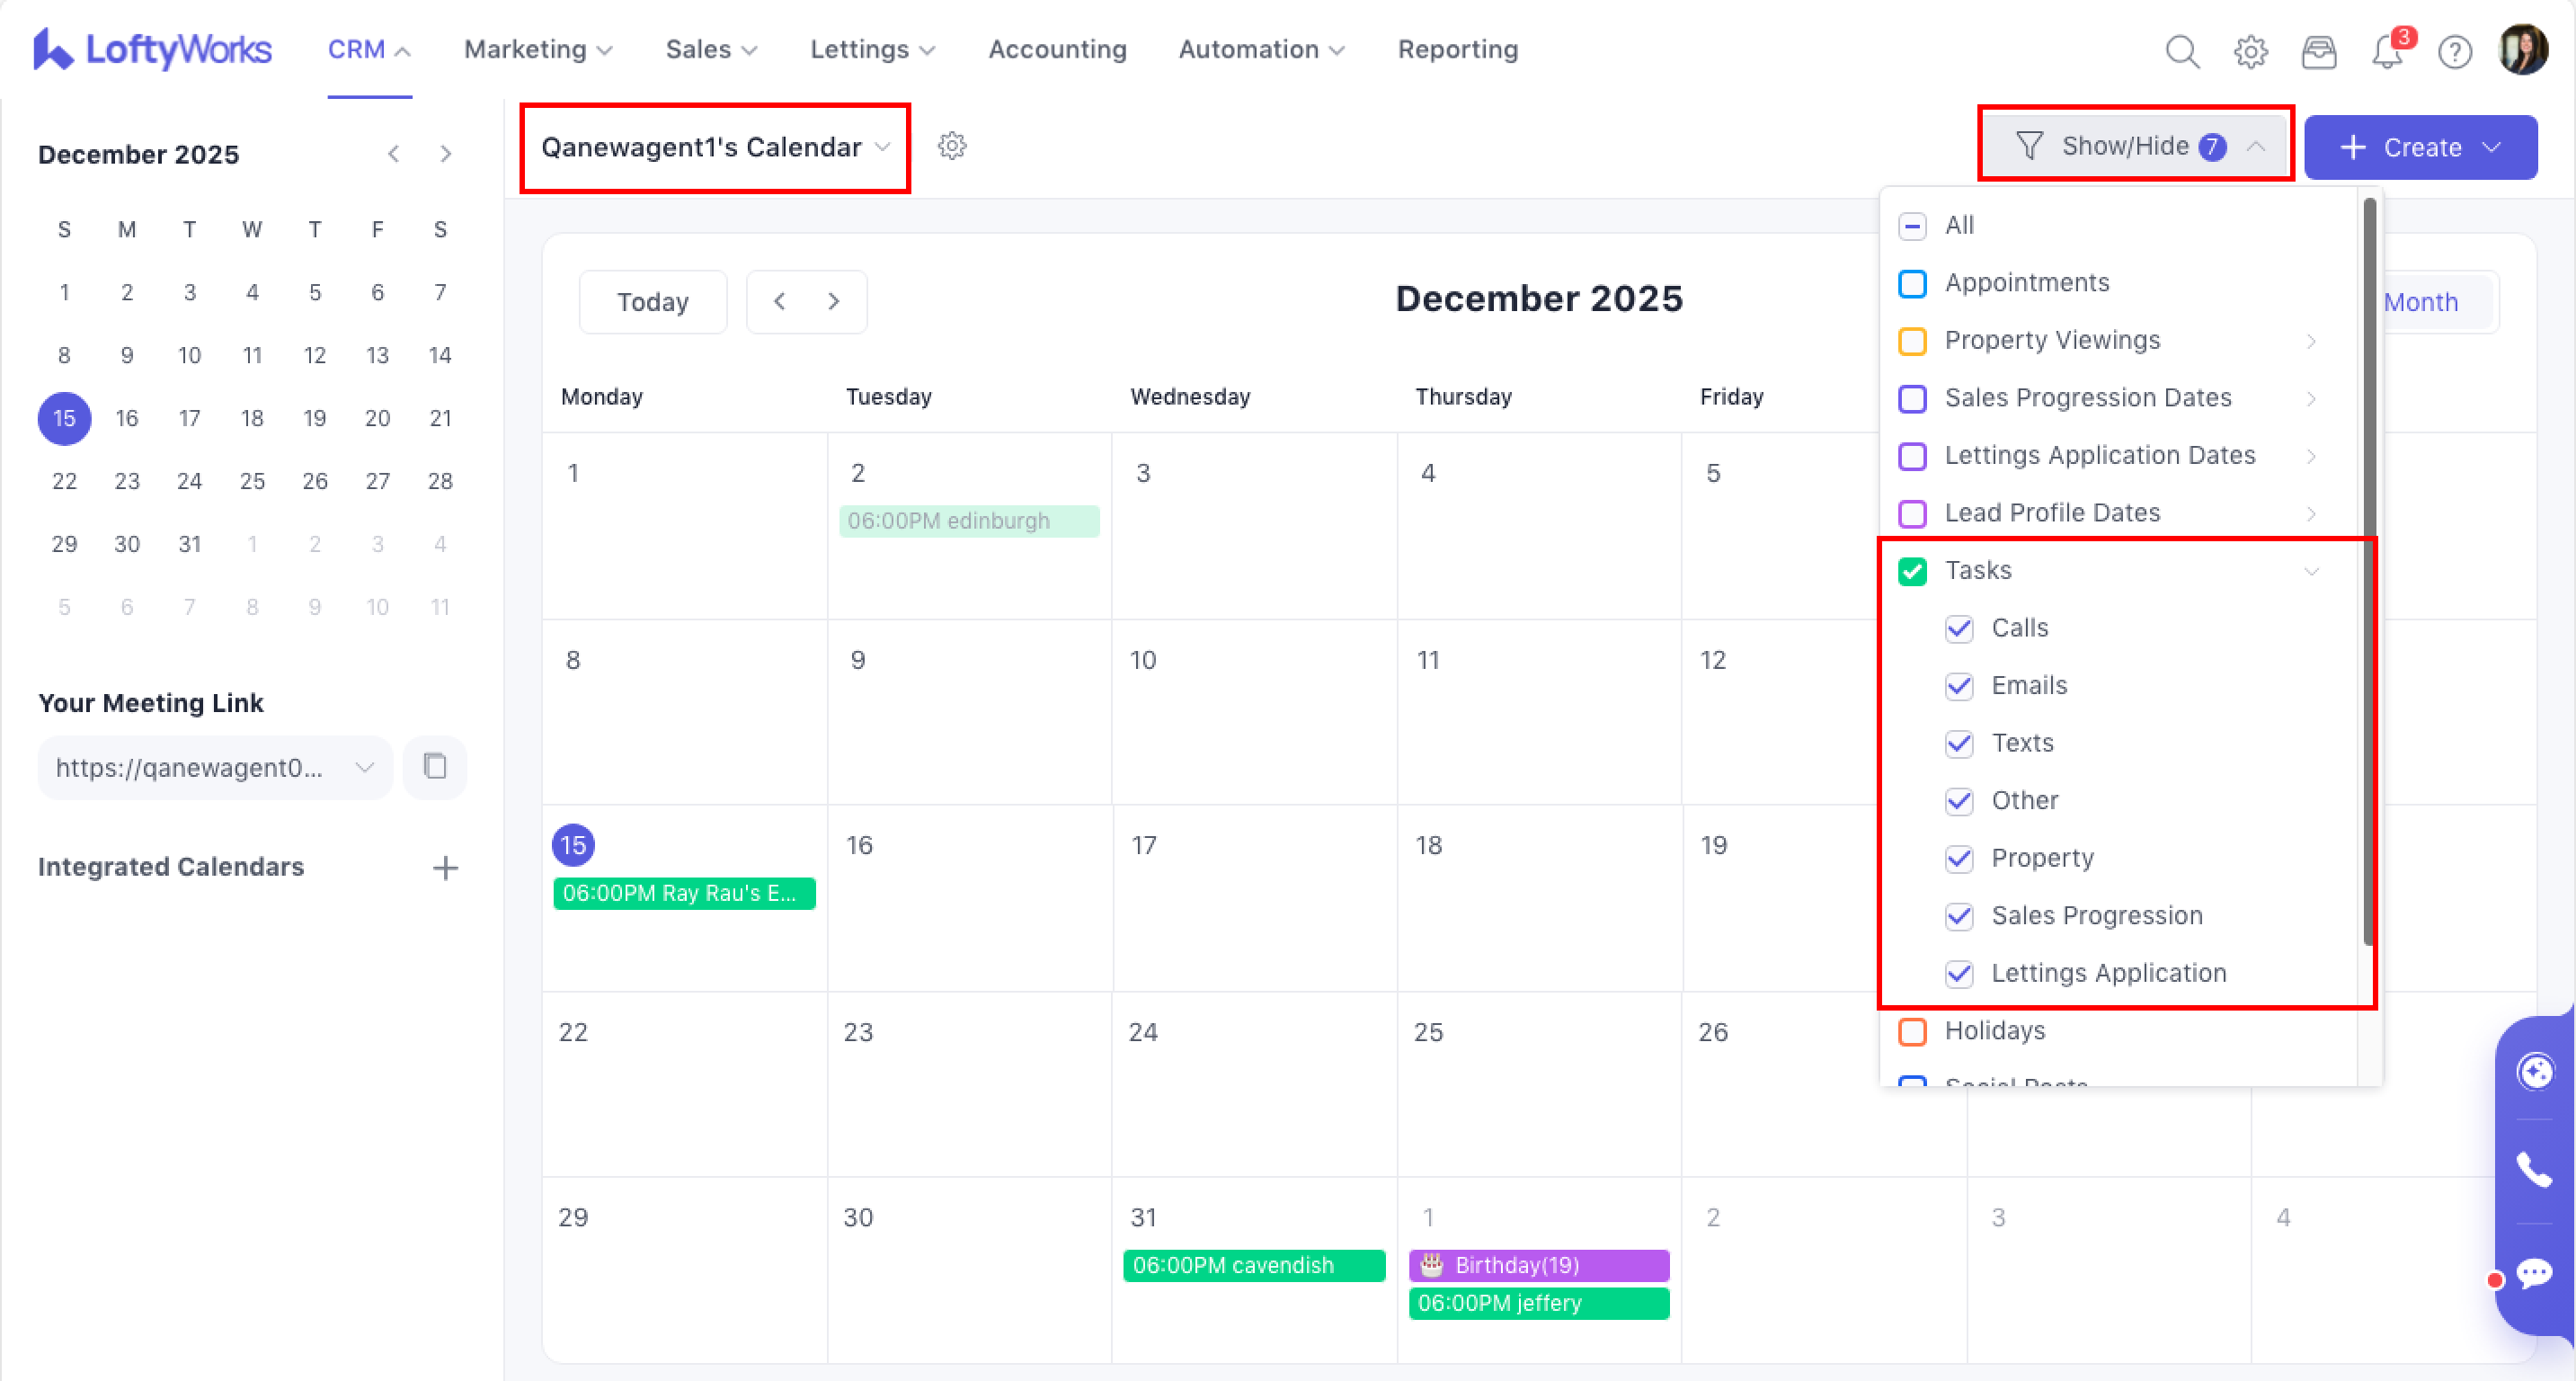Open the search magnifier icon
This screenshot has height=1381, width=2576.
pos(2182,51)
